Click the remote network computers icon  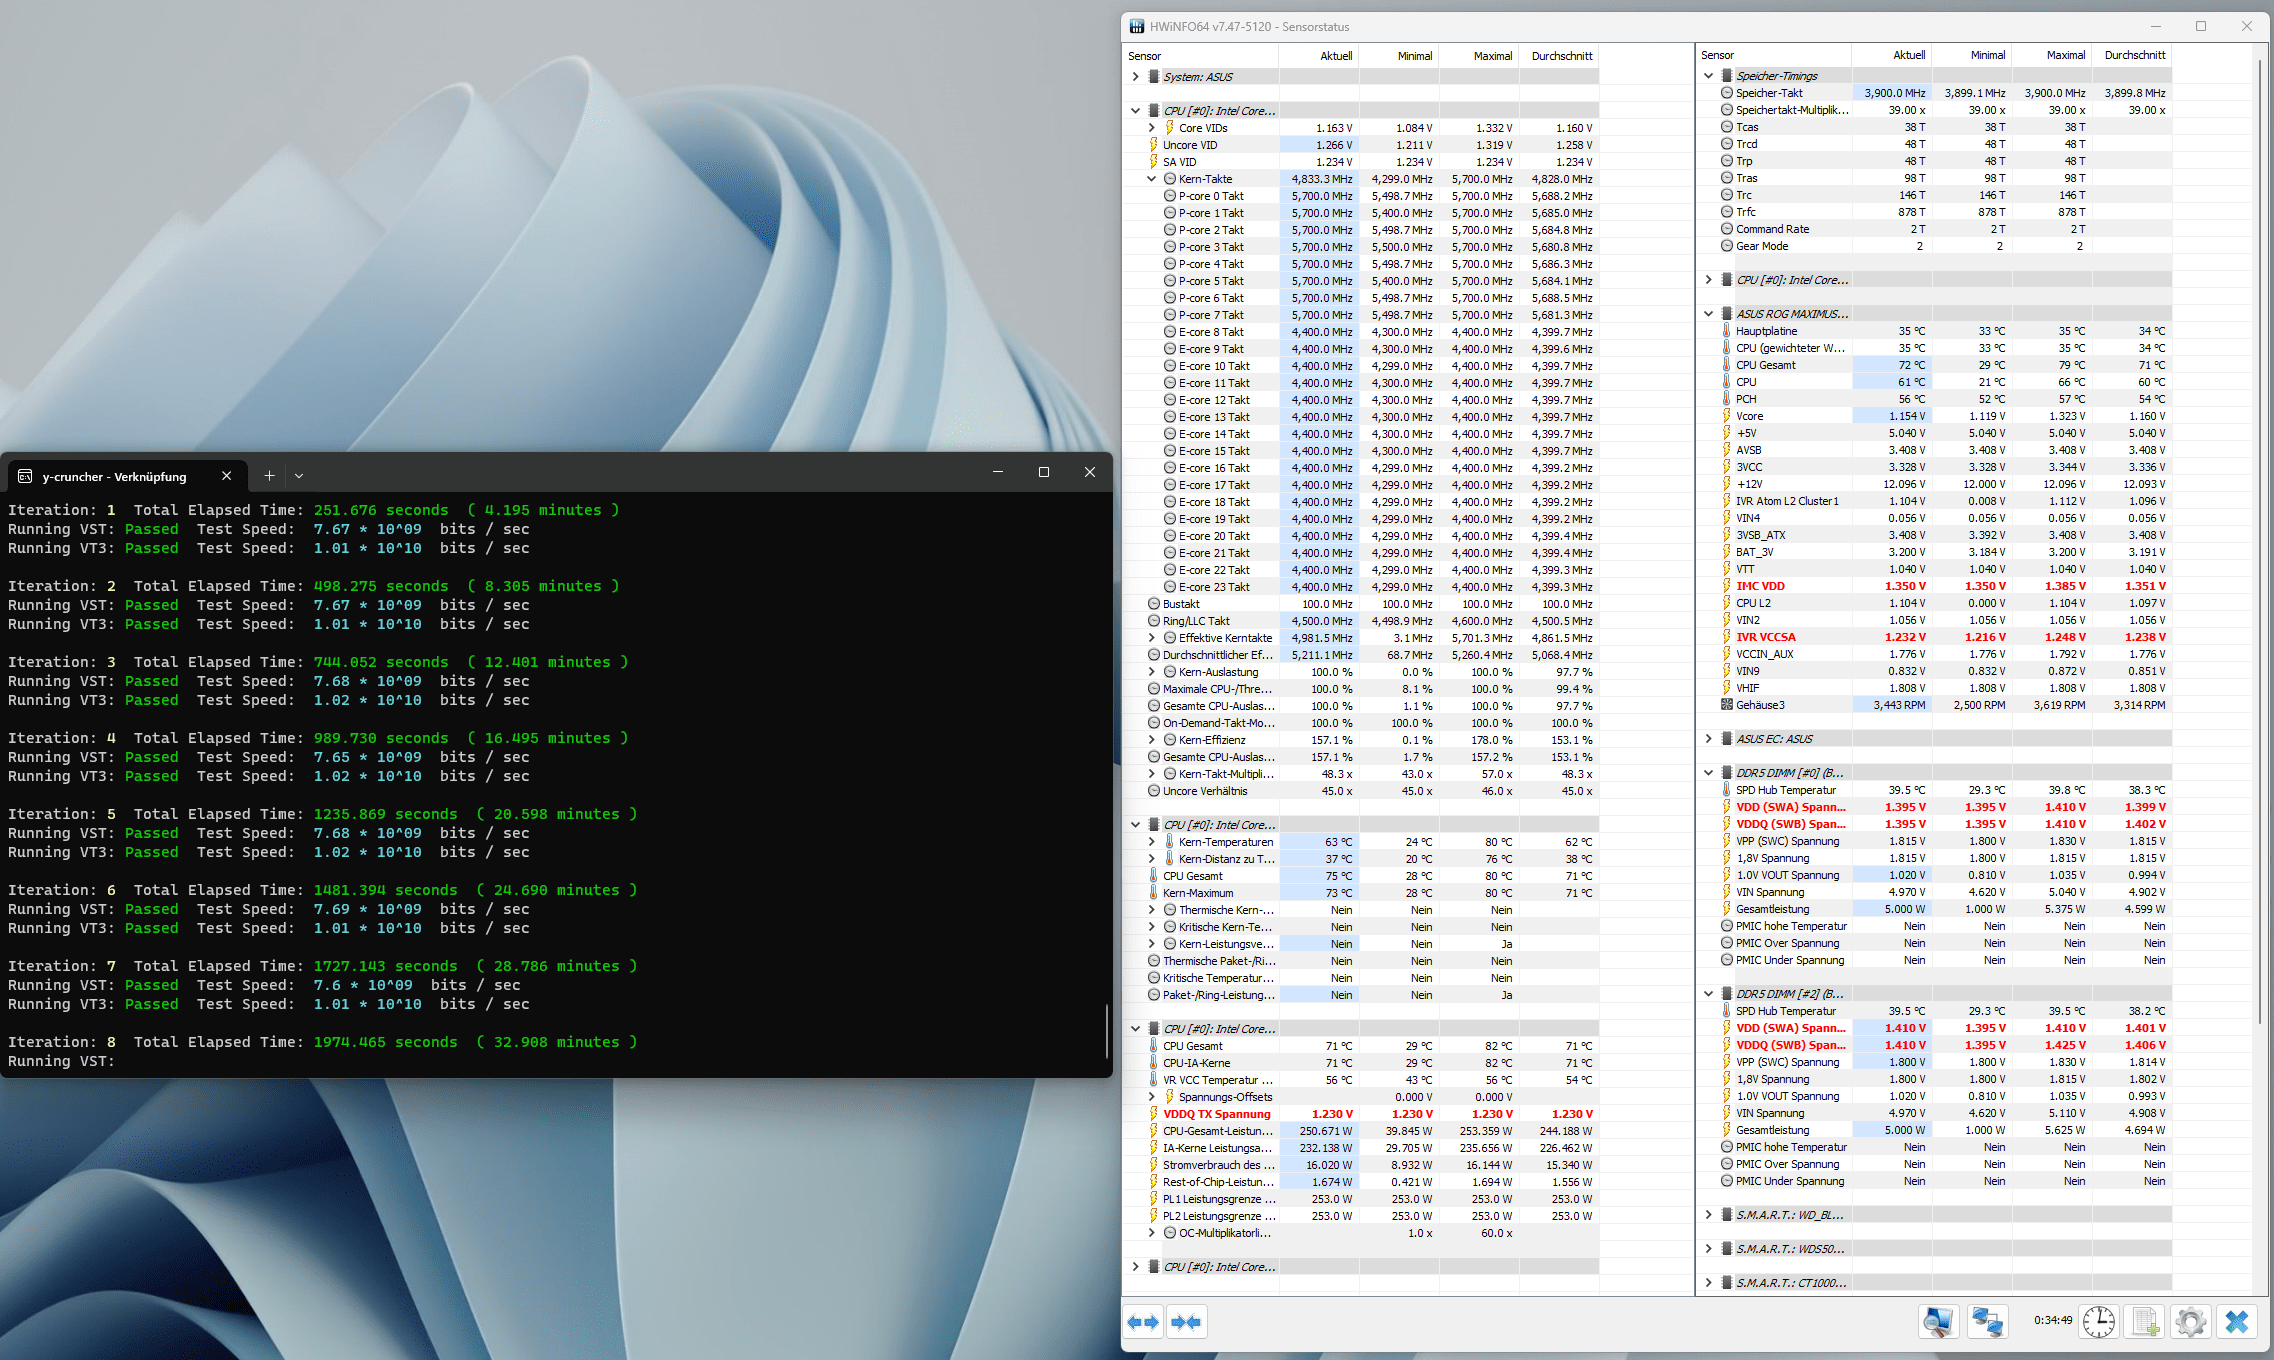(1987, 1322)
